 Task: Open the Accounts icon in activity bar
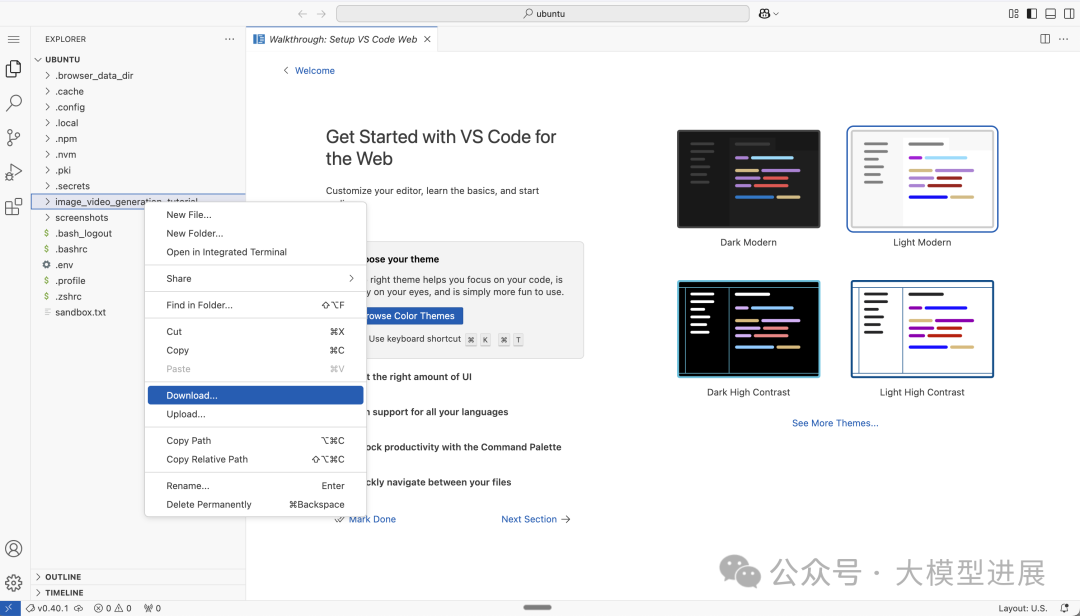(13, 548)
